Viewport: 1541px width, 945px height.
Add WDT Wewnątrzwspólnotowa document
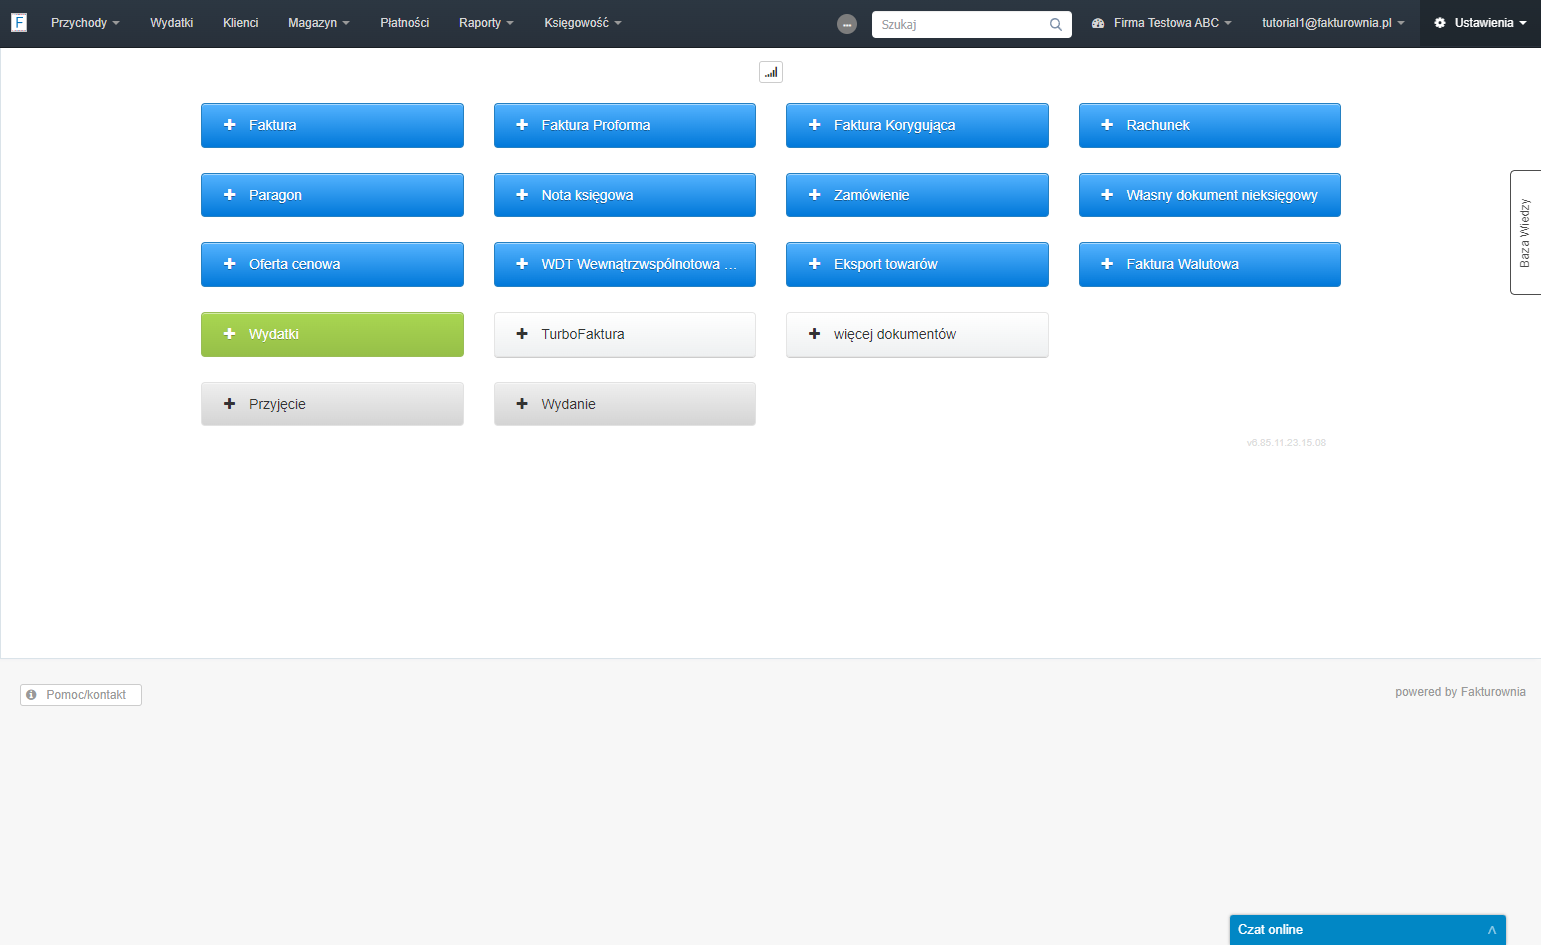625,264
